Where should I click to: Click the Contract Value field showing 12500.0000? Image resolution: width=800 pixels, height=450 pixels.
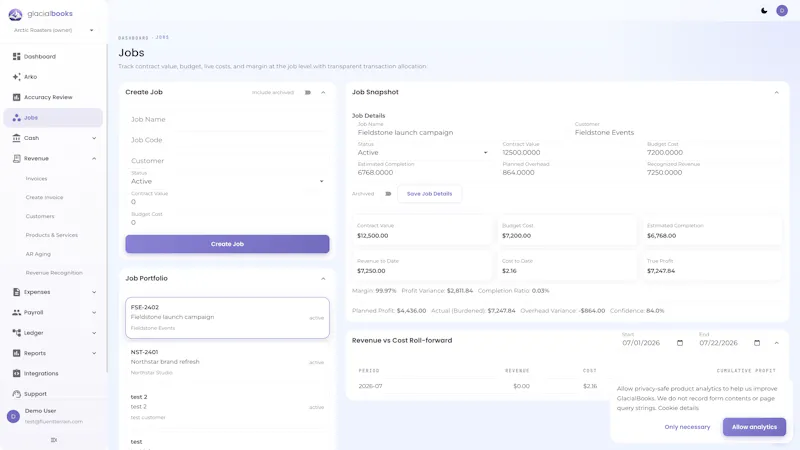[x=567, y=150]
